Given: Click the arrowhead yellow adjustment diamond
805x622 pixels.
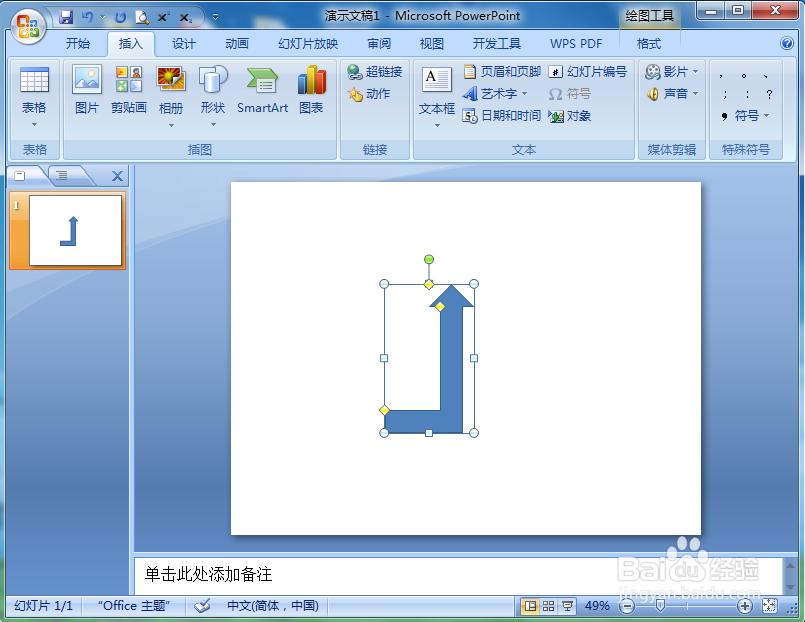Looking at the screenshot, I should [x=440, y=306].
